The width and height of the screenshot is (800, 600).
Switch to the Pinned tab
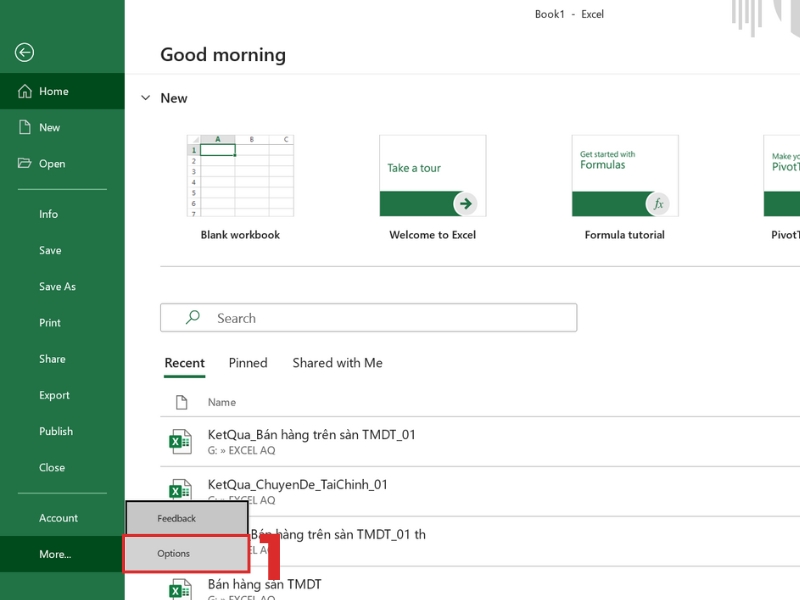247,363
